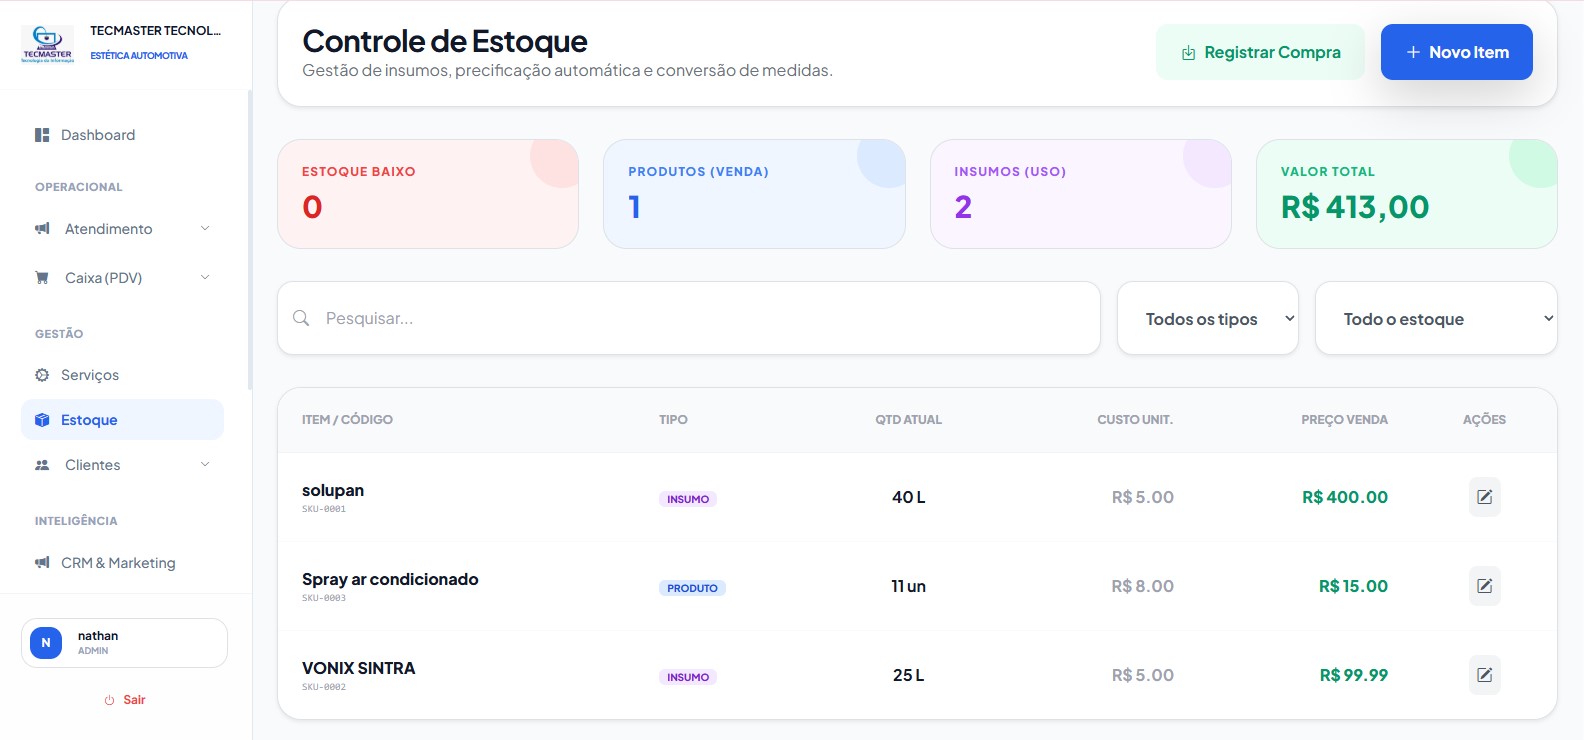Click the Registrar Compra button

1260,52
